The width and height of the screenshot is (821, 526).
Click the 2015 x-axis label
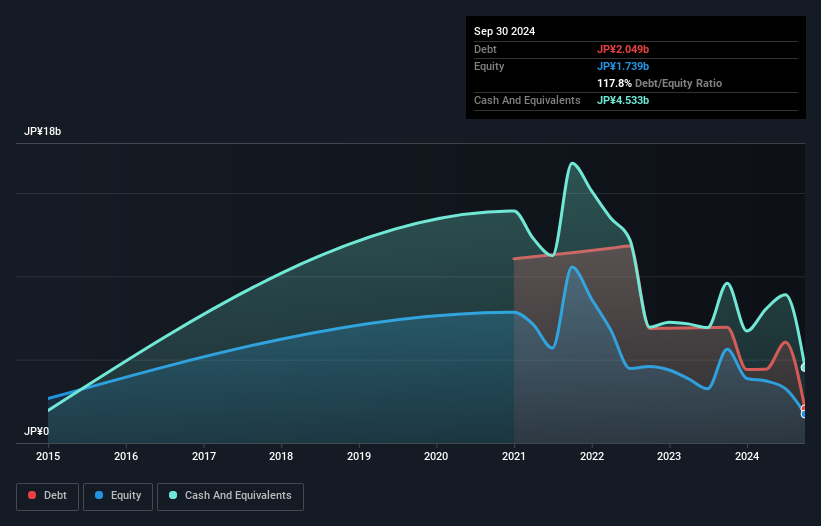click(x=48, y=456)
